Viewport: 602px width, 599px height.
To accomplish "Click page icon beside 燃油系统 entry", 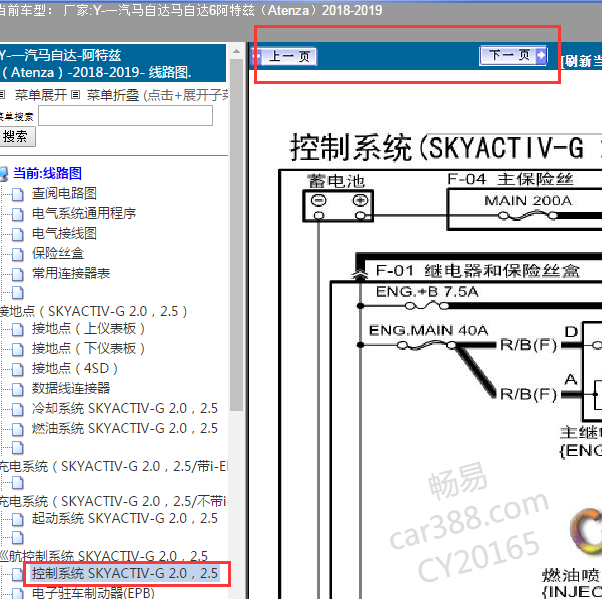I will 17,430.
